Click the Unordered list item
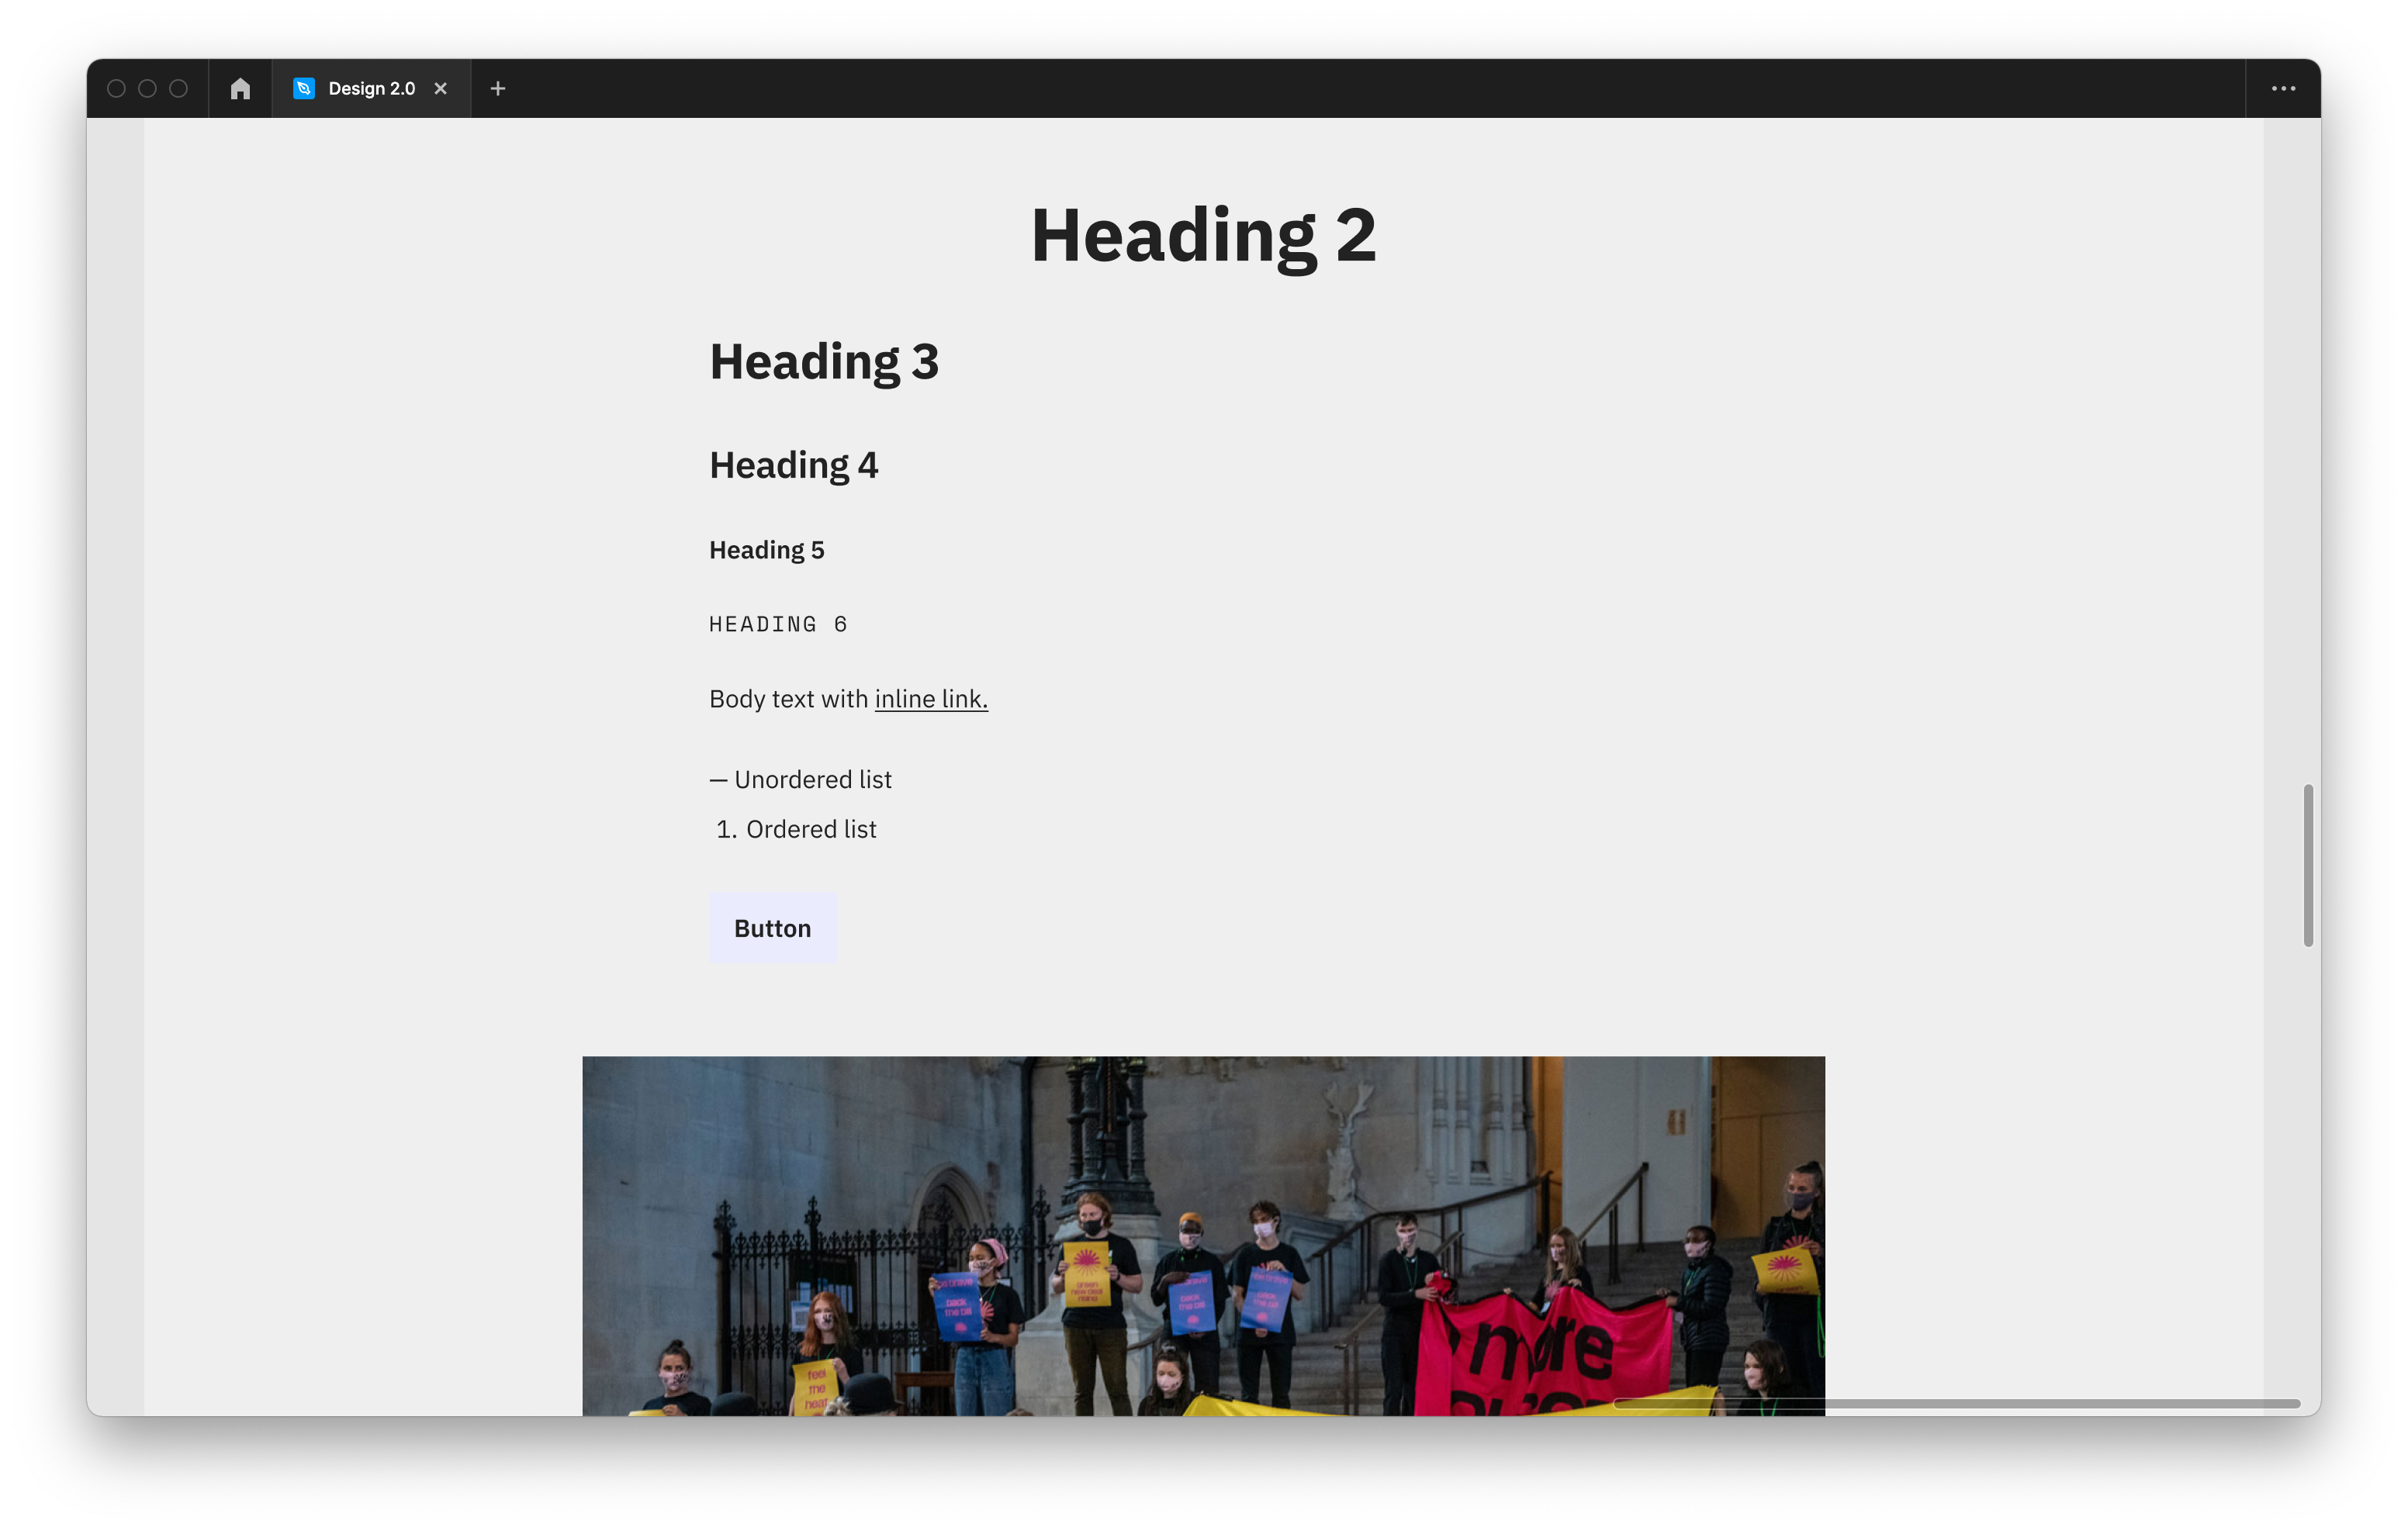The image size is (2408, 1531). (x=811, y=780)
